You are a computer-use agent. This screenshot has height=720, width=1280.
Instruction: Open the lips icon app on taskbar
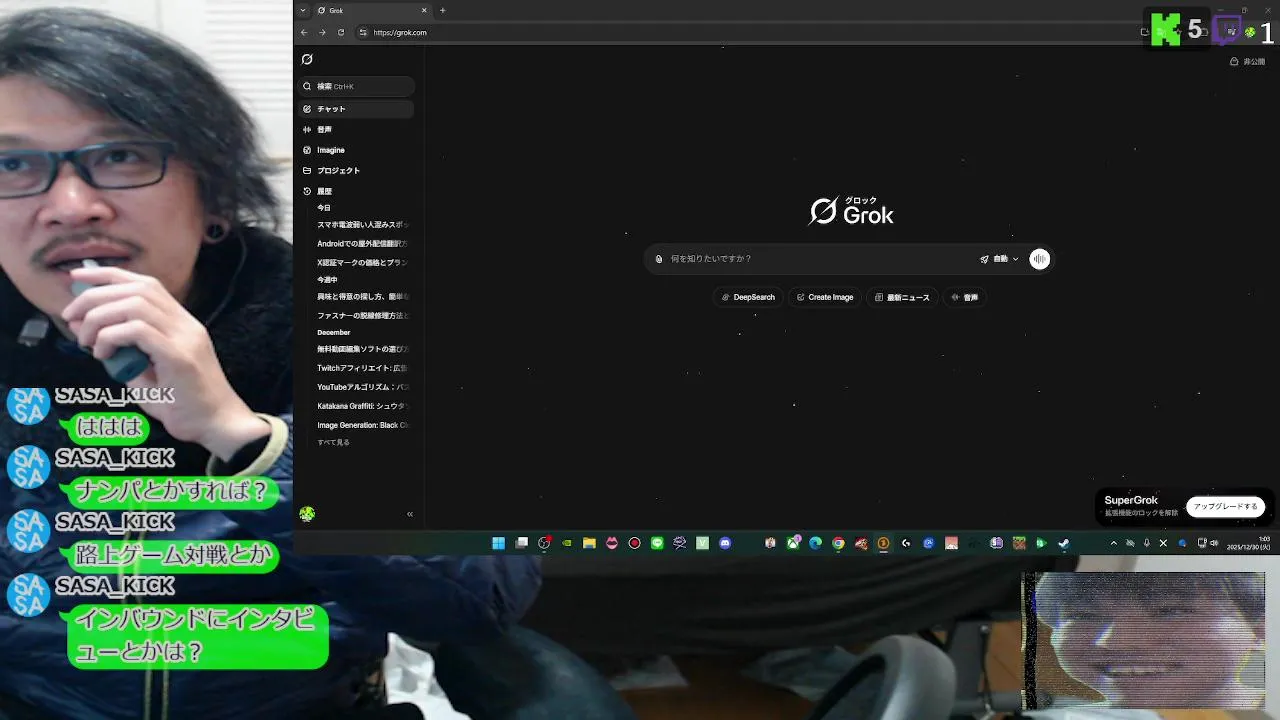612,543
